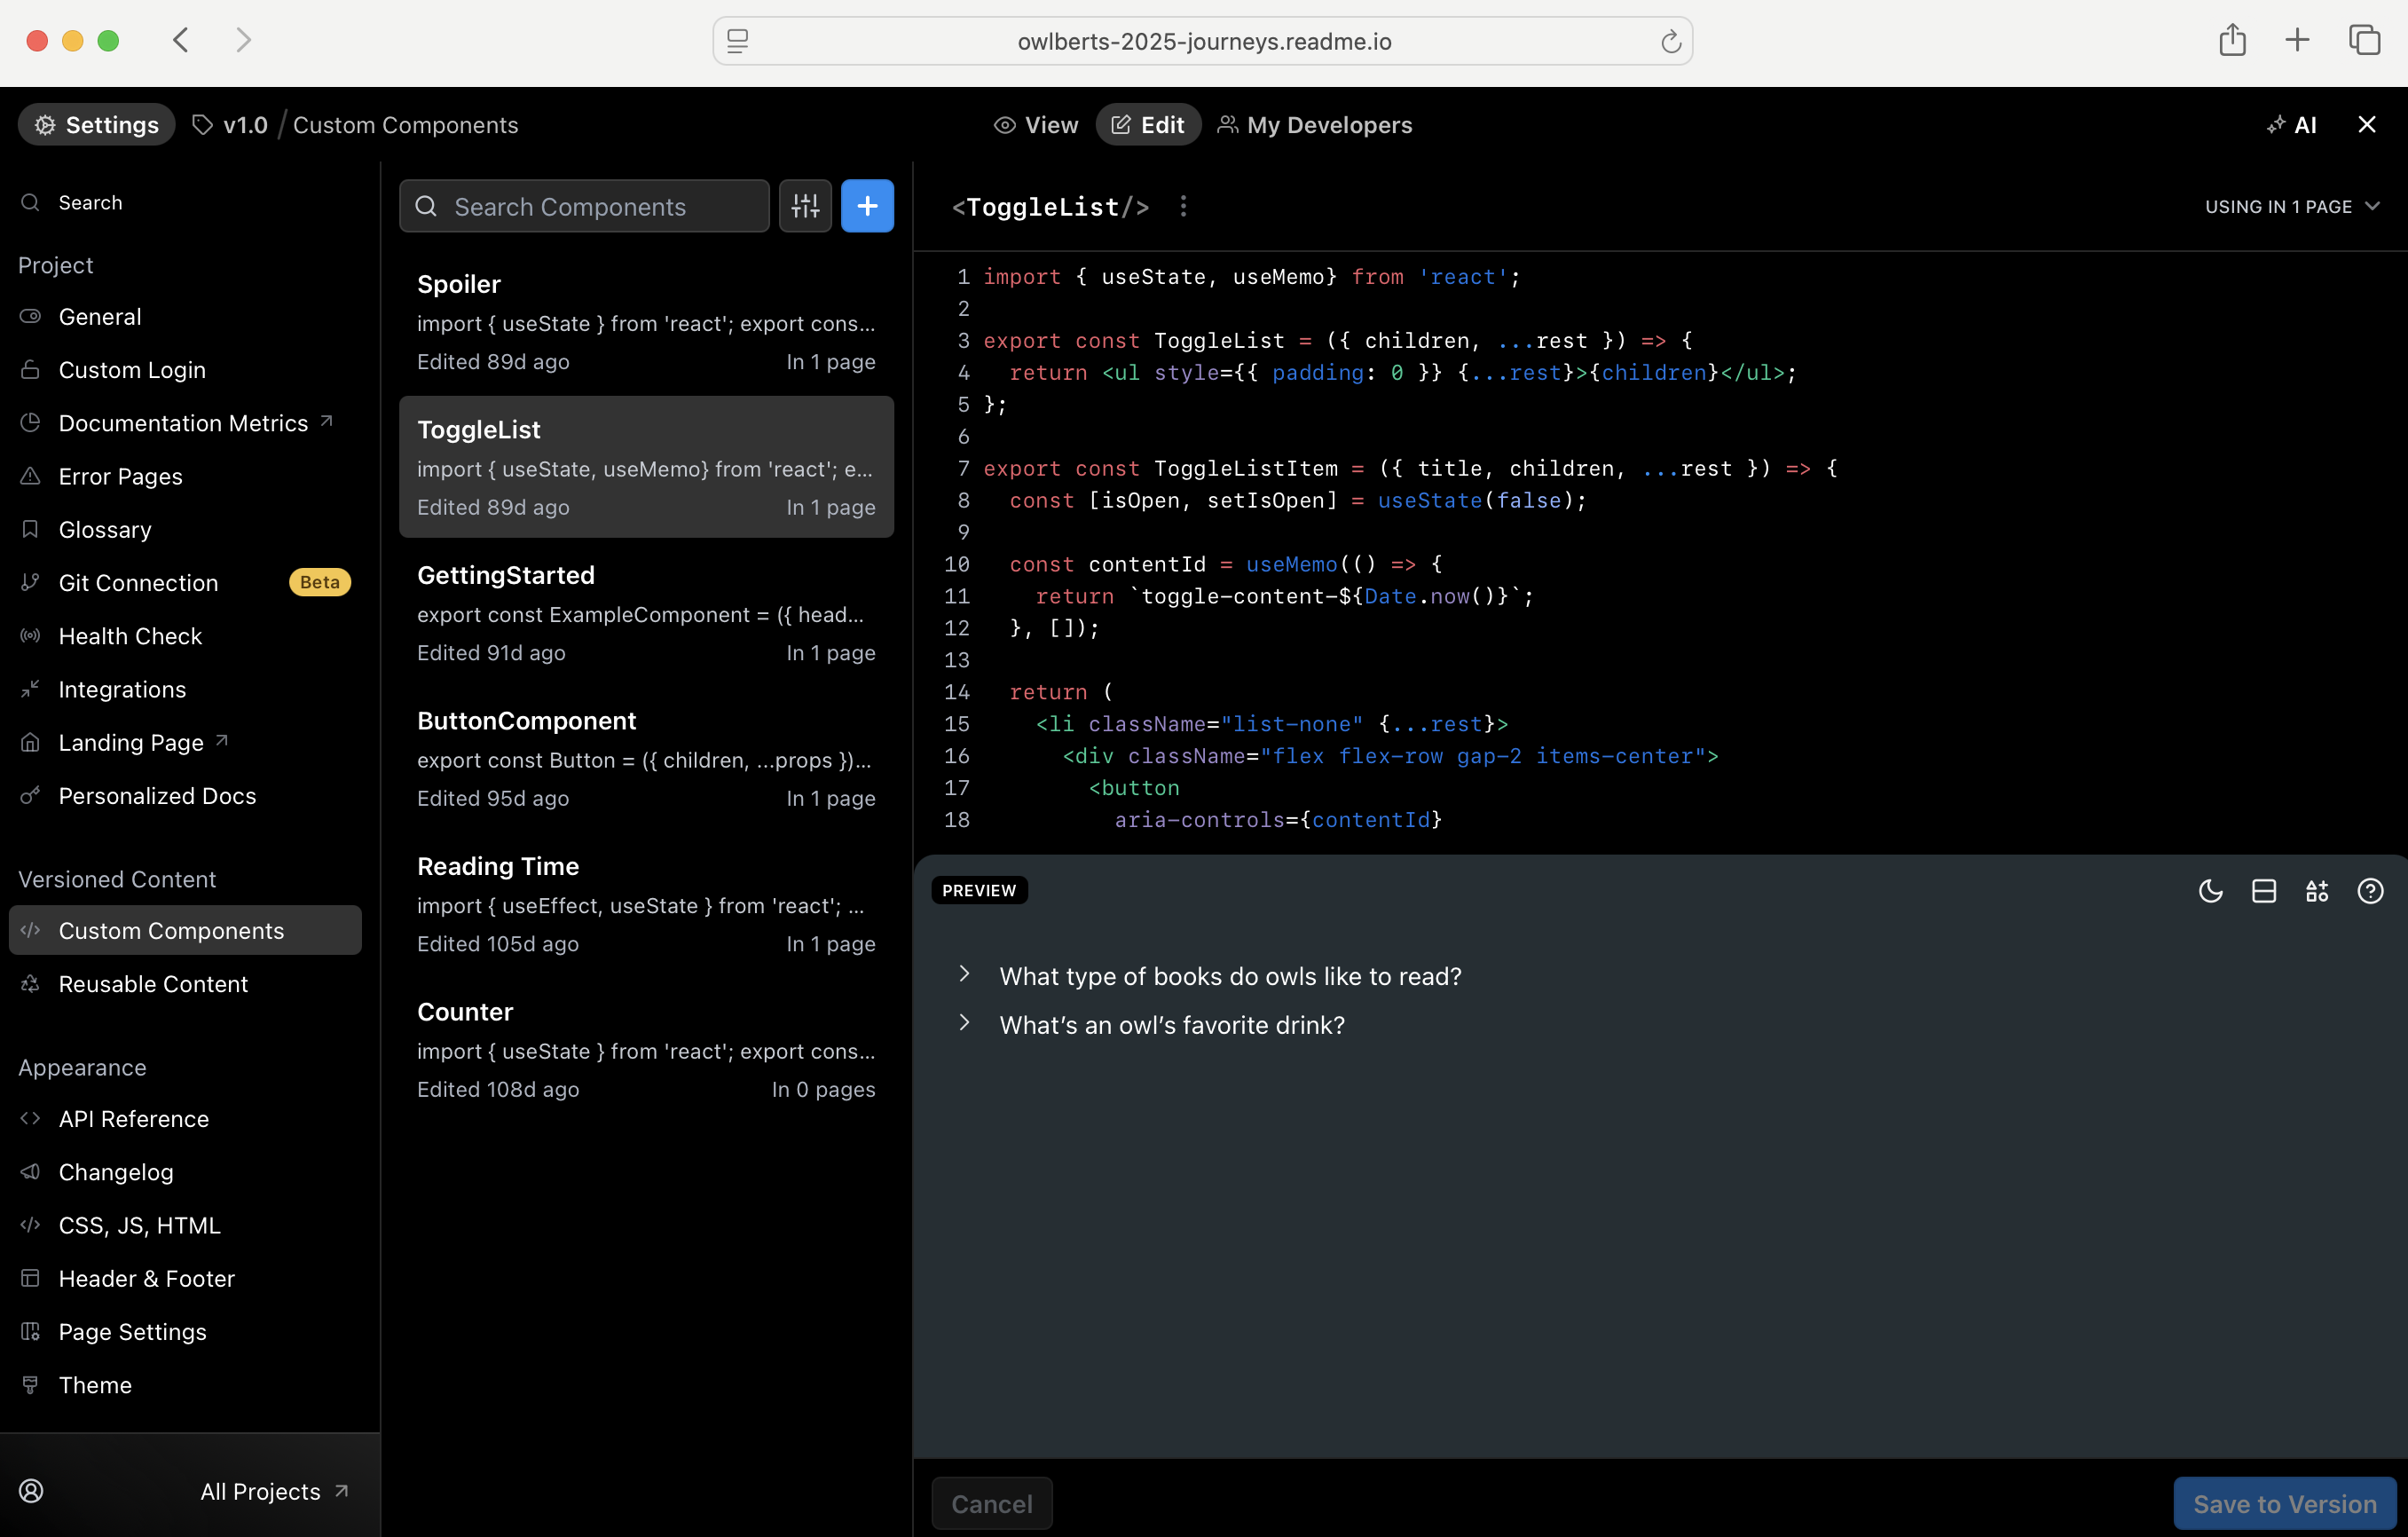Go back with browser back arrow

click(x=181, y=40)
